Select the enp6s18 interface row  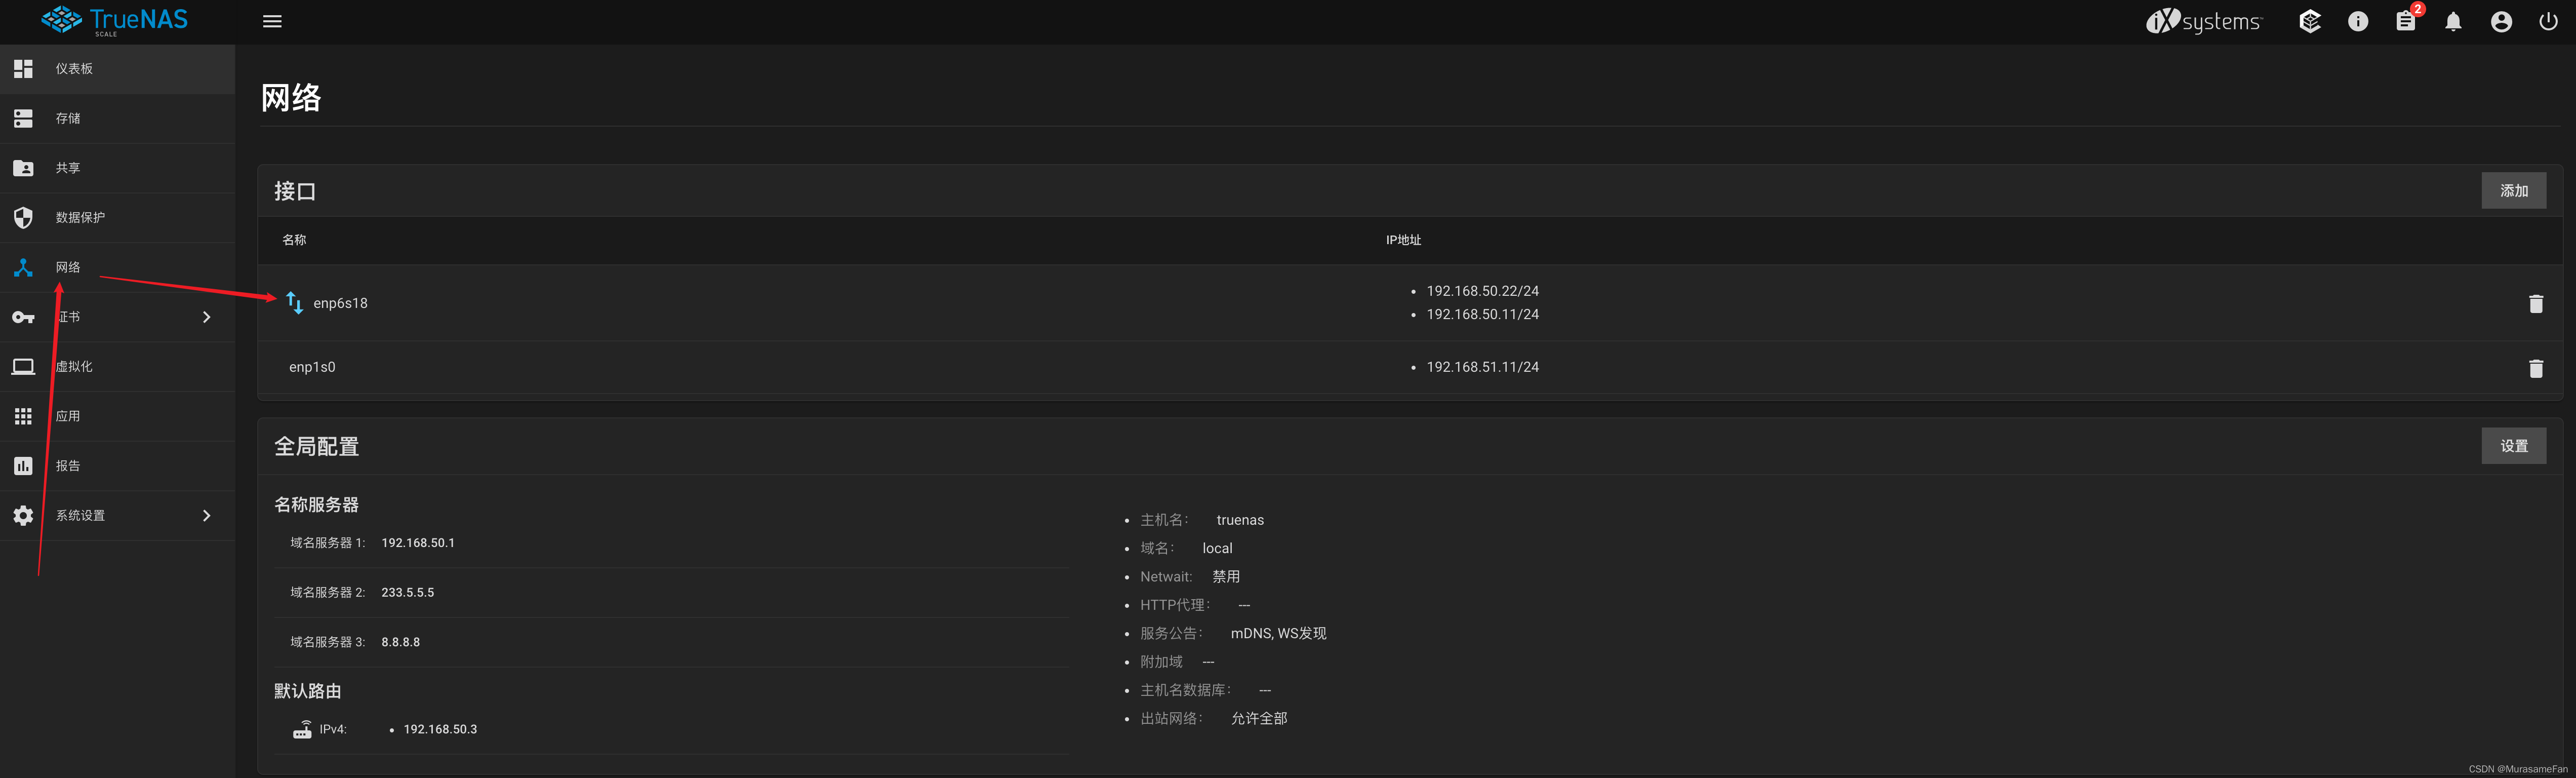point(340,303)
